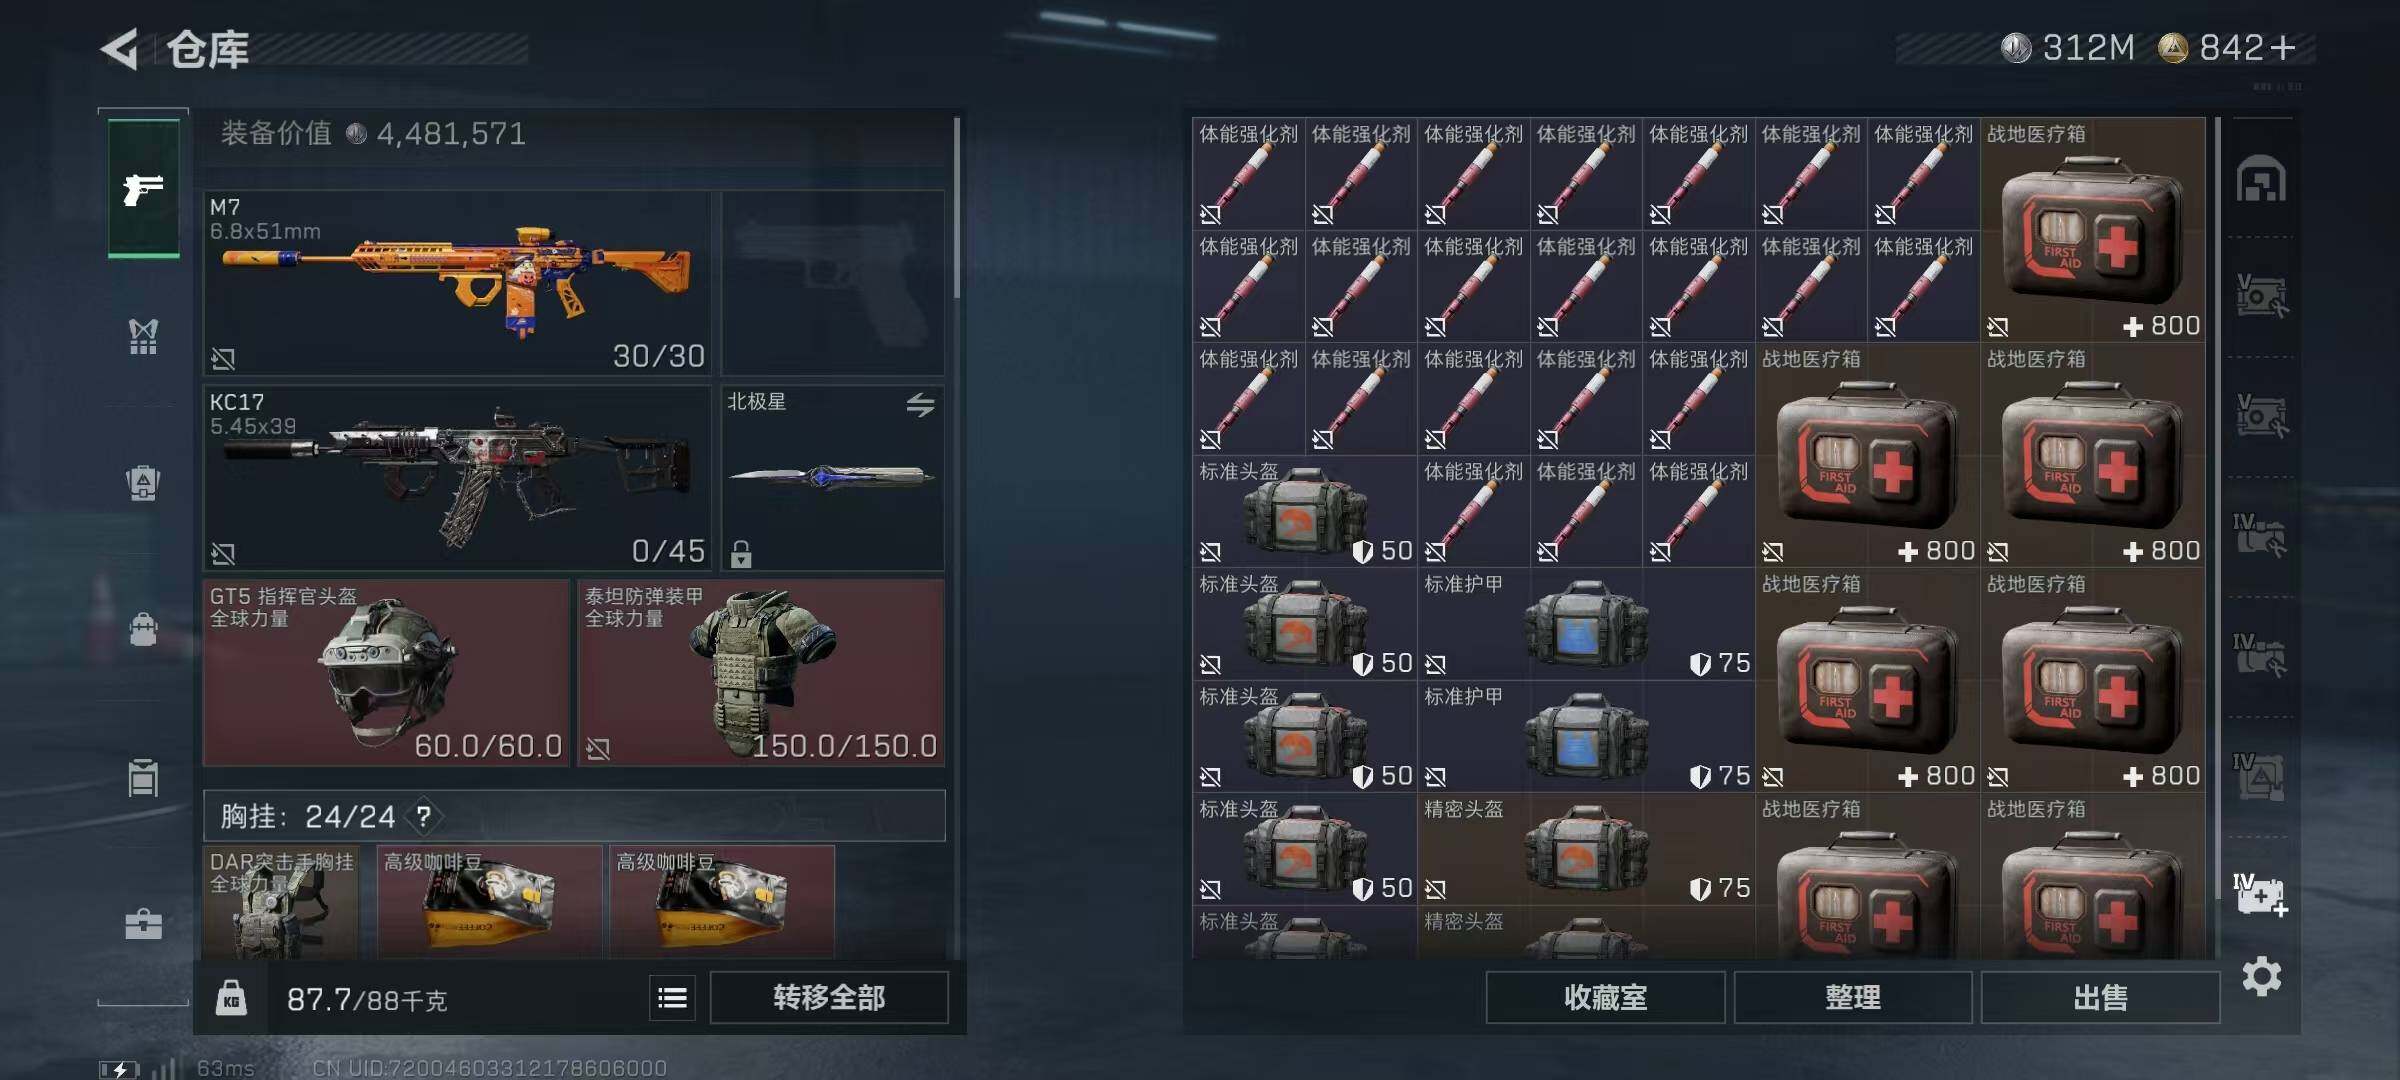Tap the weight lock KG icon
Viewport: 2400px width, 1080px height.
point(231,998)
